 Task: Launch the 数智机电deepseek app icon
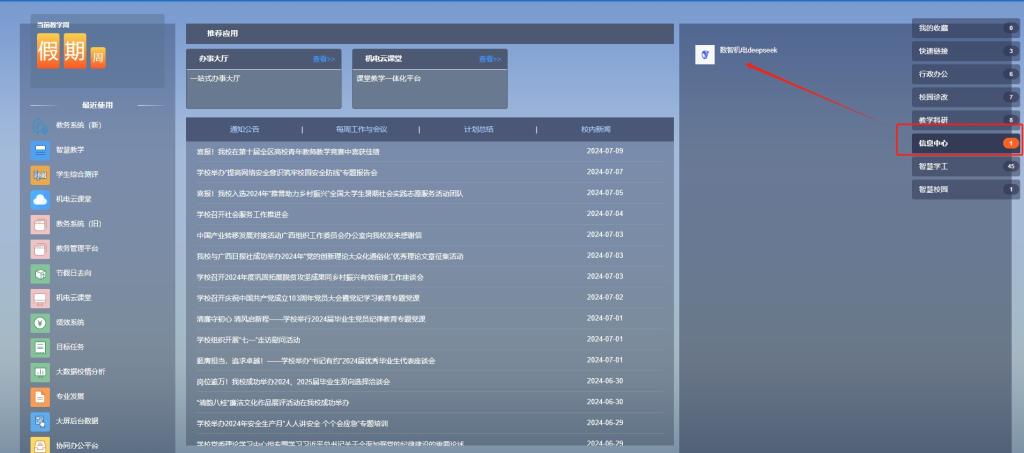[x=706, y=56]
